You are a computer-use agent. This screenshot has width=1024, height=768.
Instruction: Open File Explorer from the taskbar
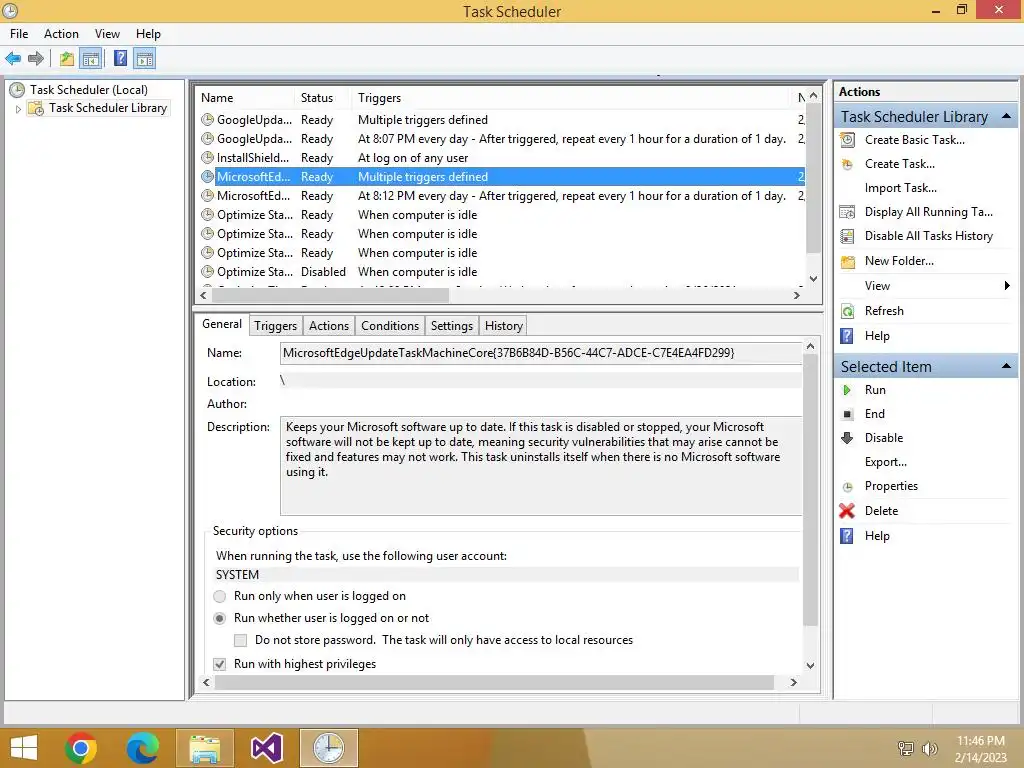coord(204,748)
